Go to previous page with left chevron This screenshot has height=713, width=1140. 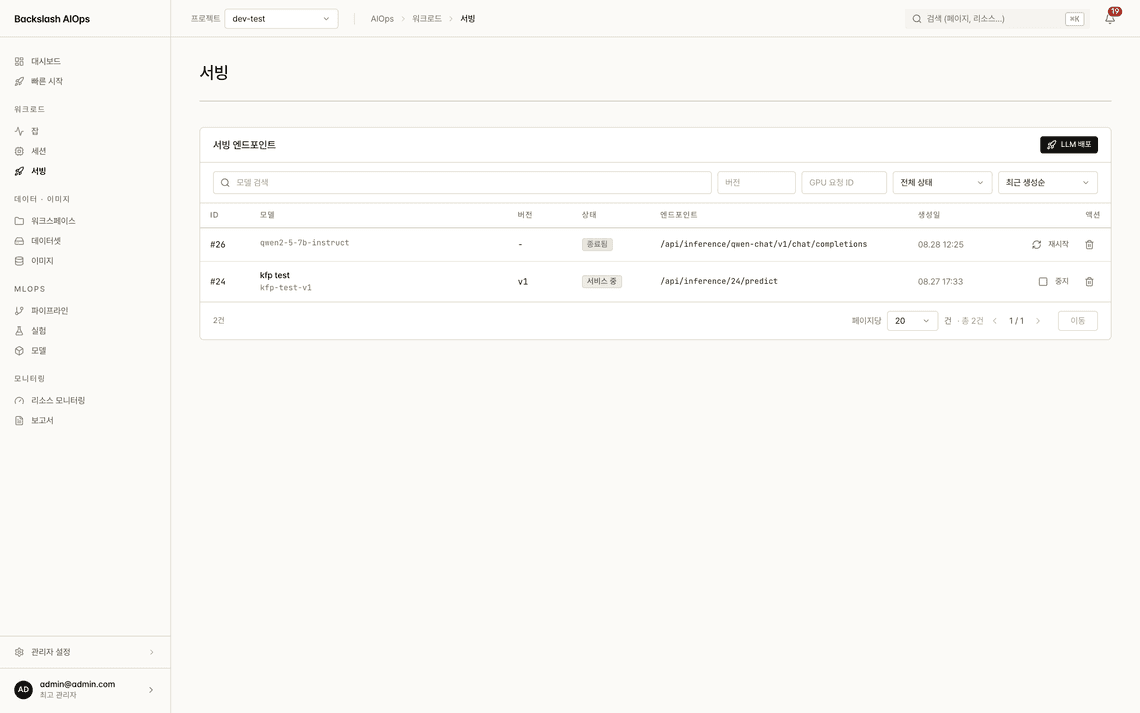pos(995,321)
